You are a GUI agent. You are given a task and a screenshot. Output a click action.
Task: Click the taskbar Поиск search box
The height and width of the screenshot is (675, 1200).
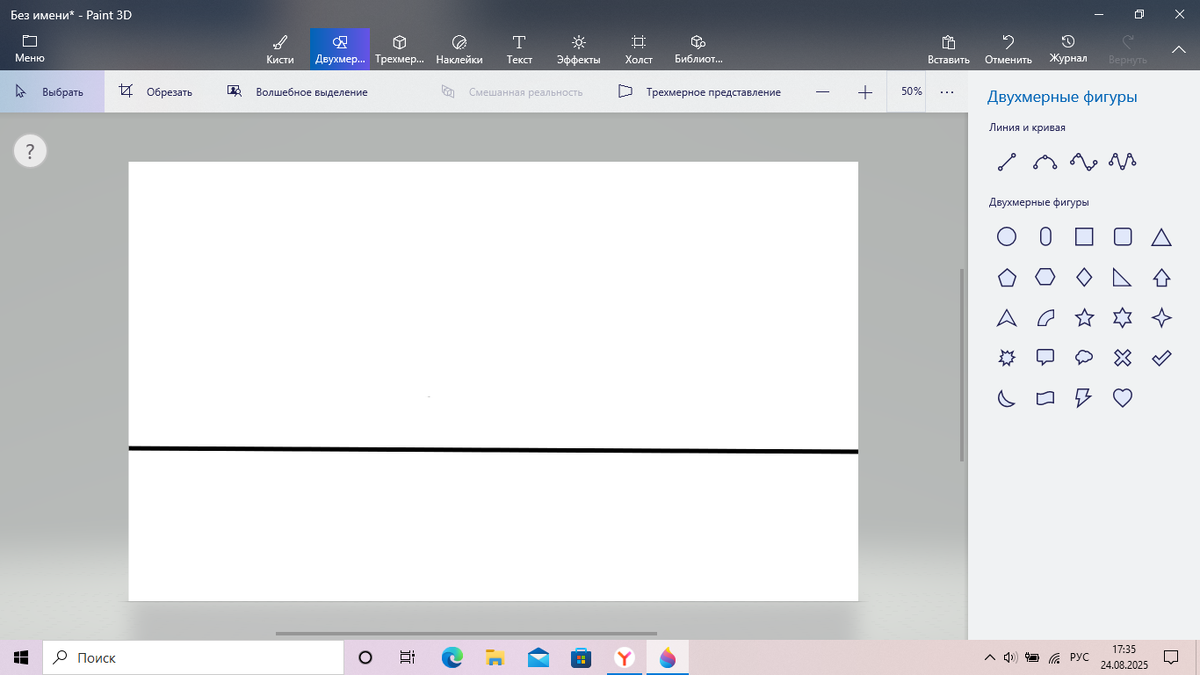(x=192, y=657)
